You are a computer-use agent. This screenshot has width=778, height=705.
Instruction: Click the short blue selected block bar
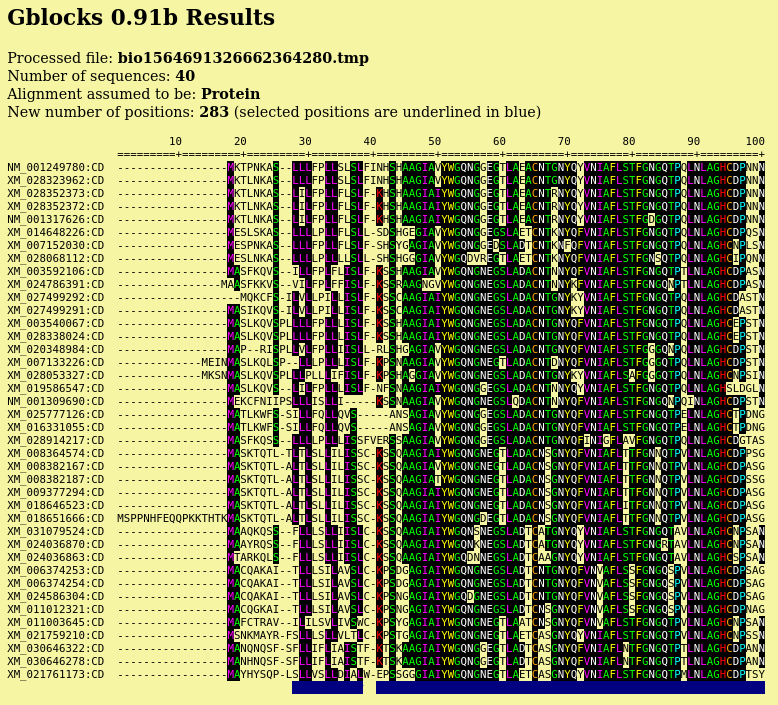point(327,688)
